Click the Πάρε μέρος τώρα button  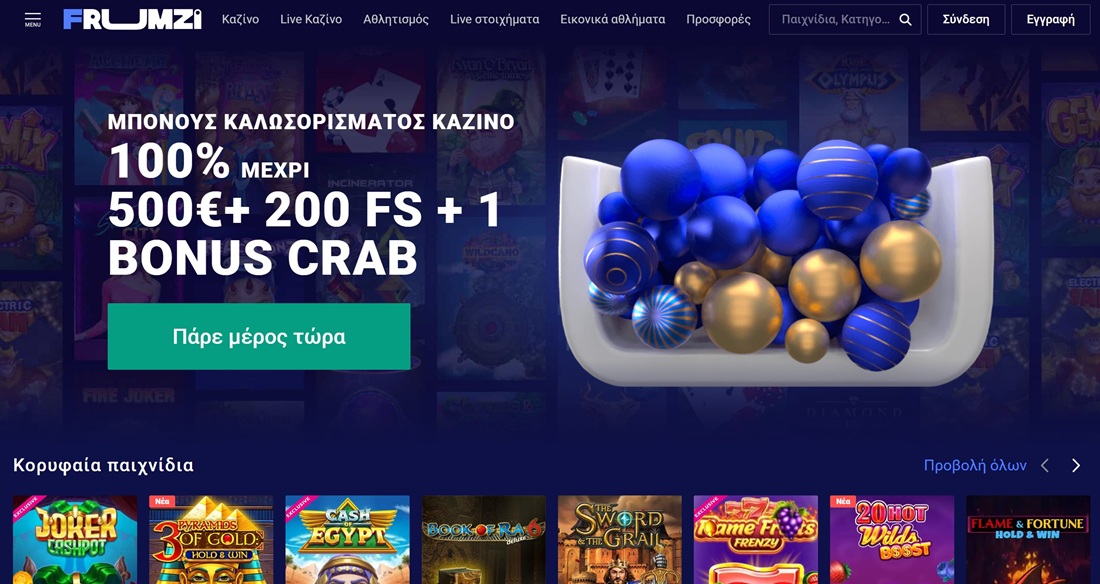tap(259, 336)
